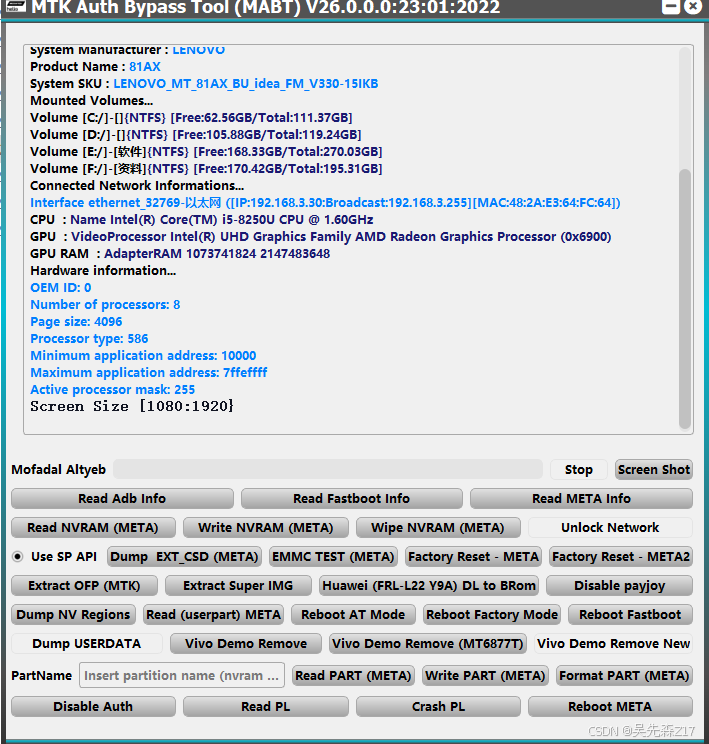Click Read (userpart) META
The width and height of the screenshot is (709, 744).
point(214,614)
